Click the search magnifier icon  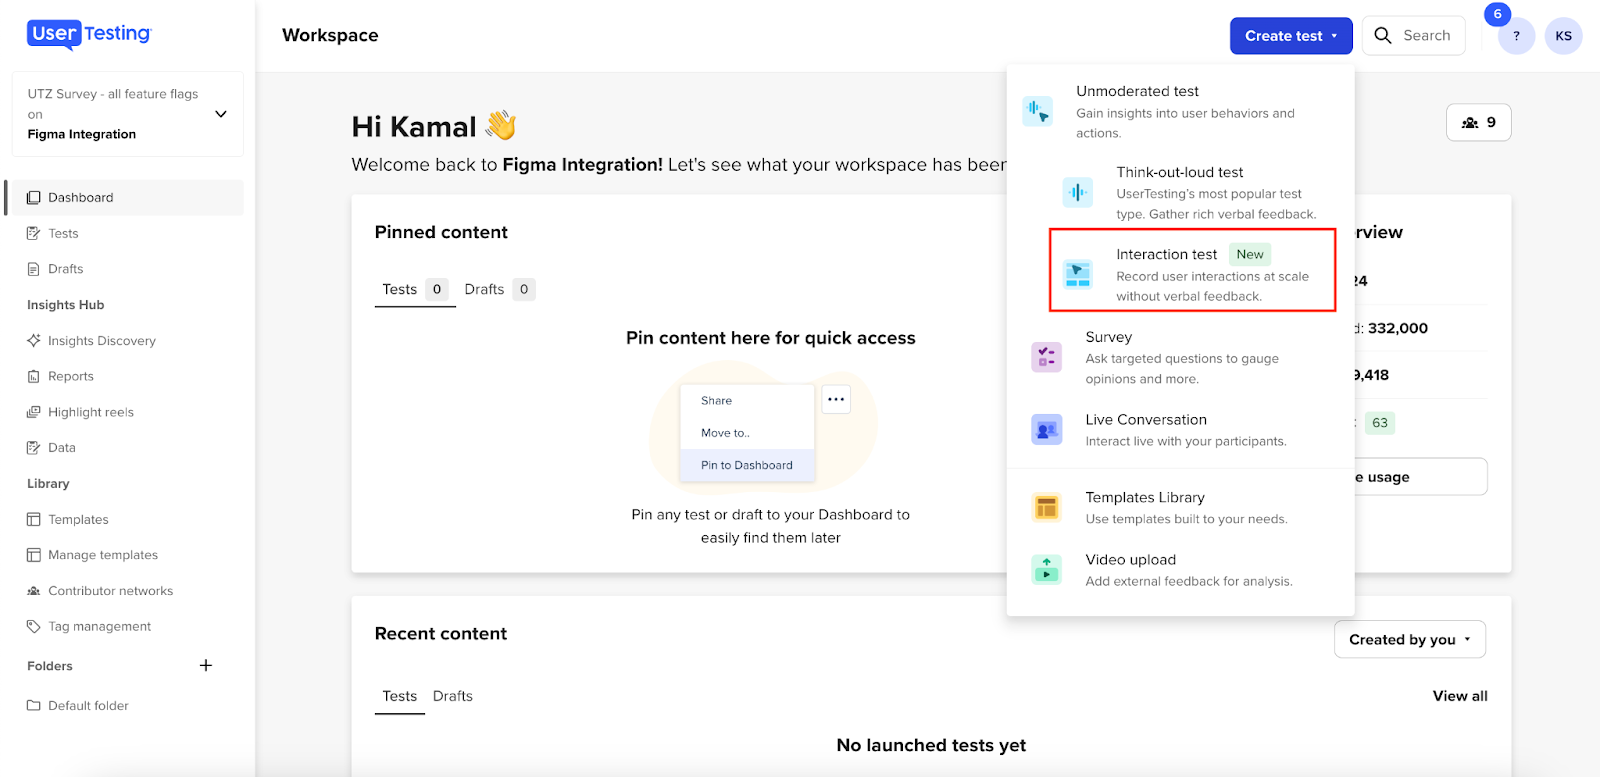click(1383, 36)
